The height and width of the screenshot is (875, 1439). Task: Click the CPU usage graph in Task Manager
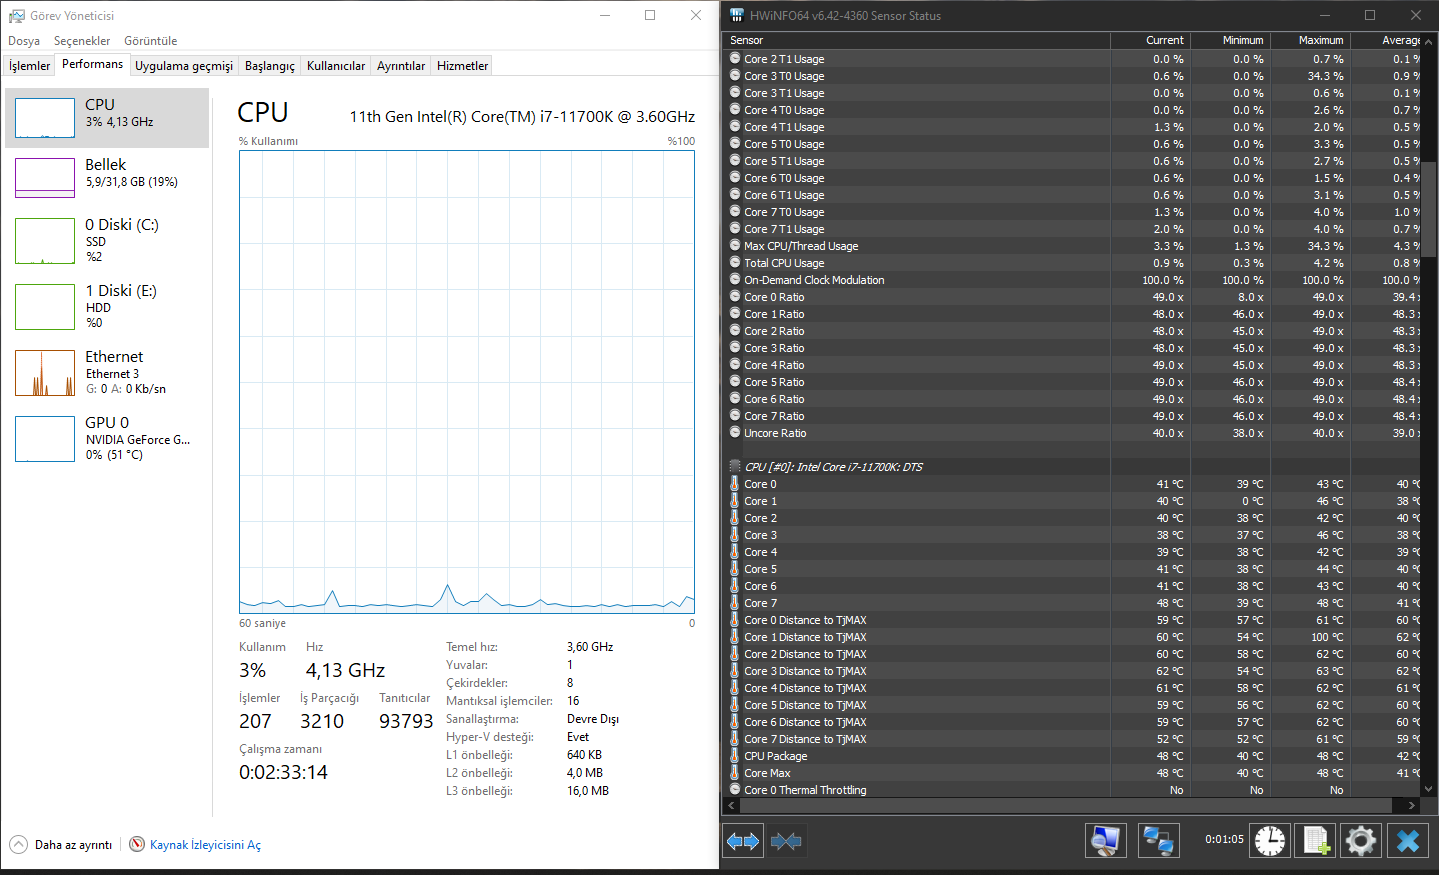tap(466, 382)
